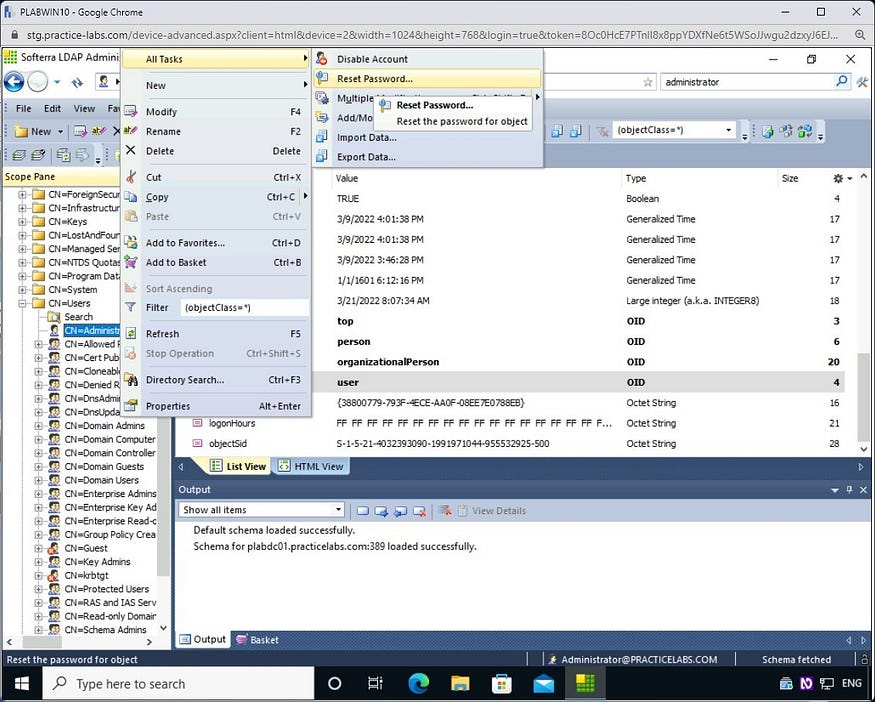Screen dimensions: 875x702
Task: Click the Chrome zoom magnifier icon
Action: coord(860,35)
